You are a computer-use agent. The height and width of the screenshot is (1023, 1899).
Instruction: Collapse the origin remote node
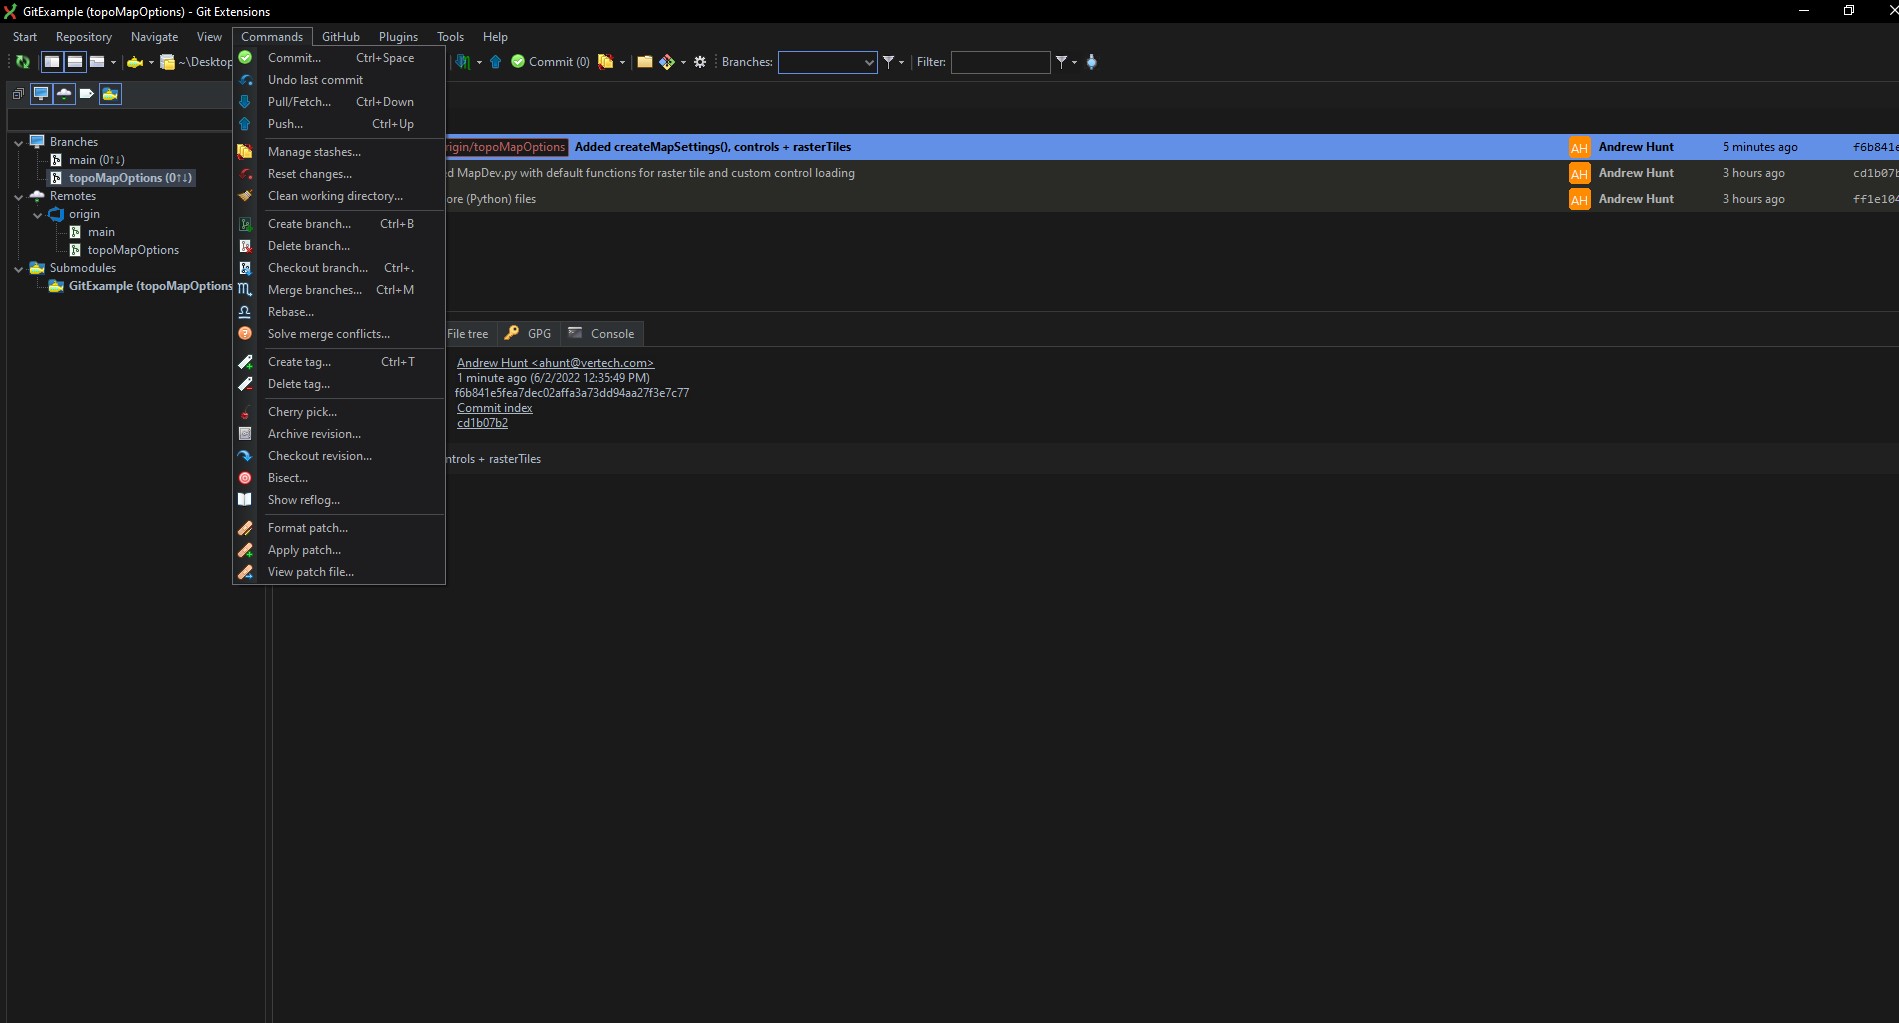[x=37, y=215]
